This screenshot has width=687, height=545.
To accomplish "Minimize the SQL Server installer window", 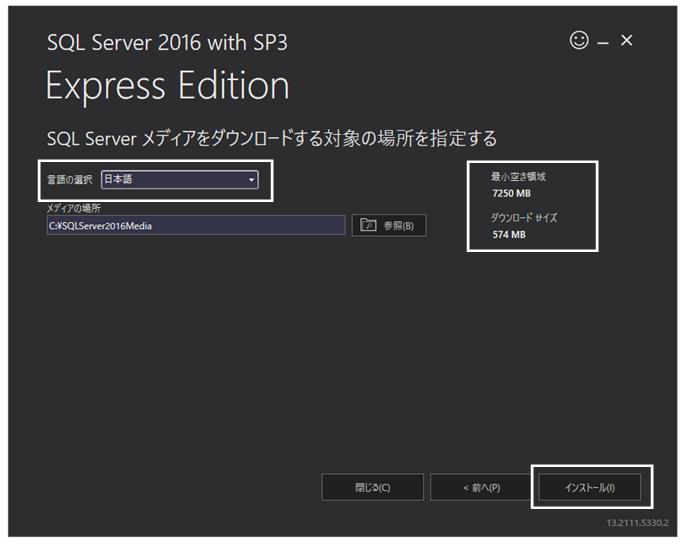I will [x=603, y=42].
